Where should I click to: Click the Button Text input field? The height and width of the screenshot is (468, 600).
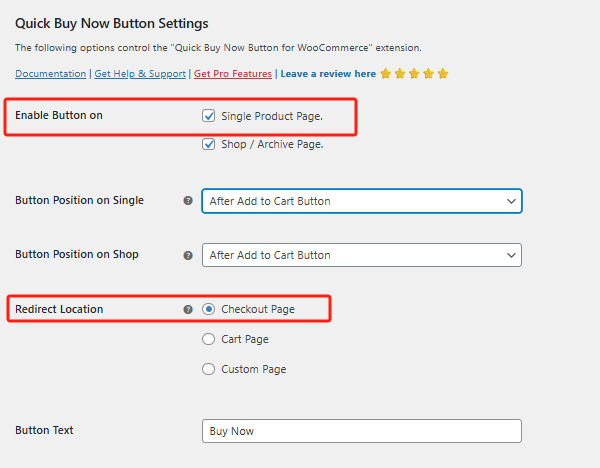click(x=361, y=431)
